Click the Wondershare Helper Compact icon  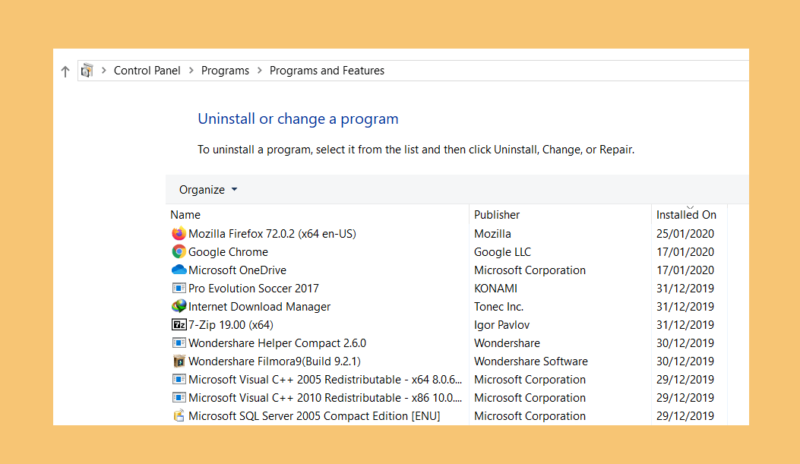click(x=179, y=343)
